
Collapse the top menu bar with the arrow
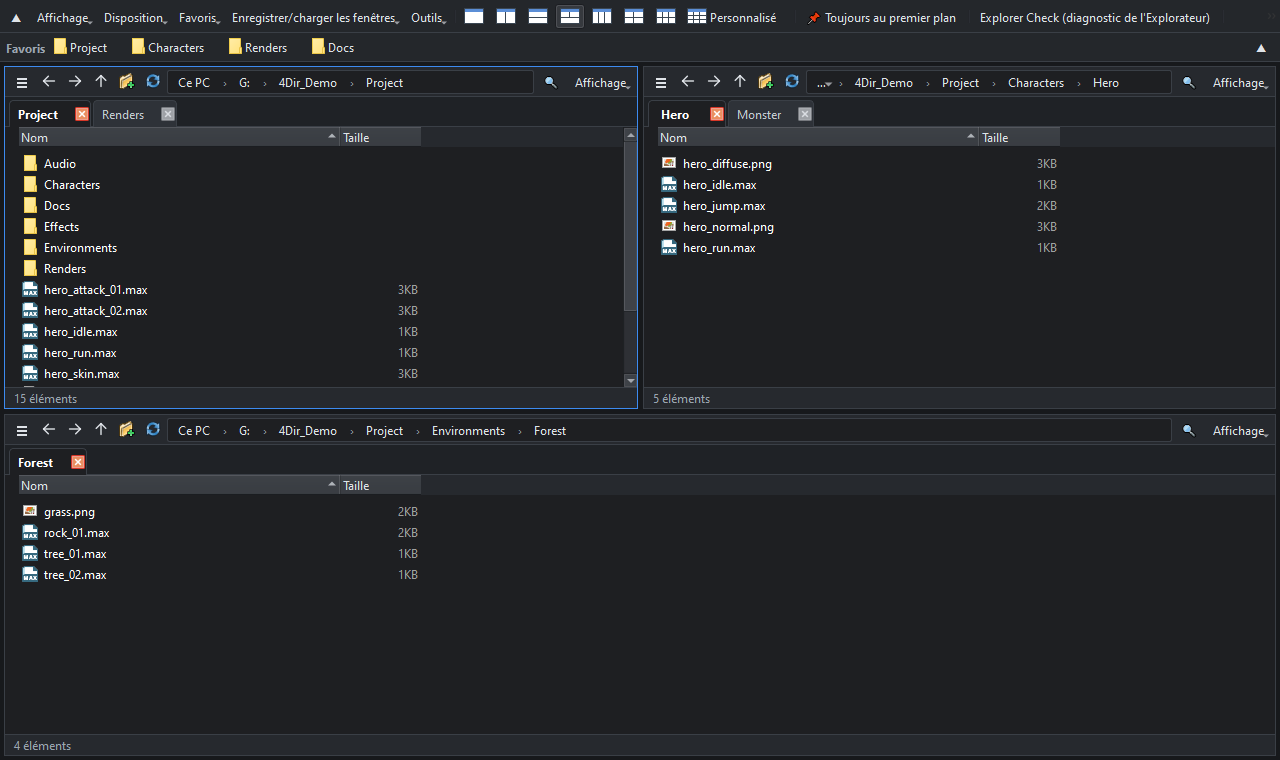coord(15,18)
